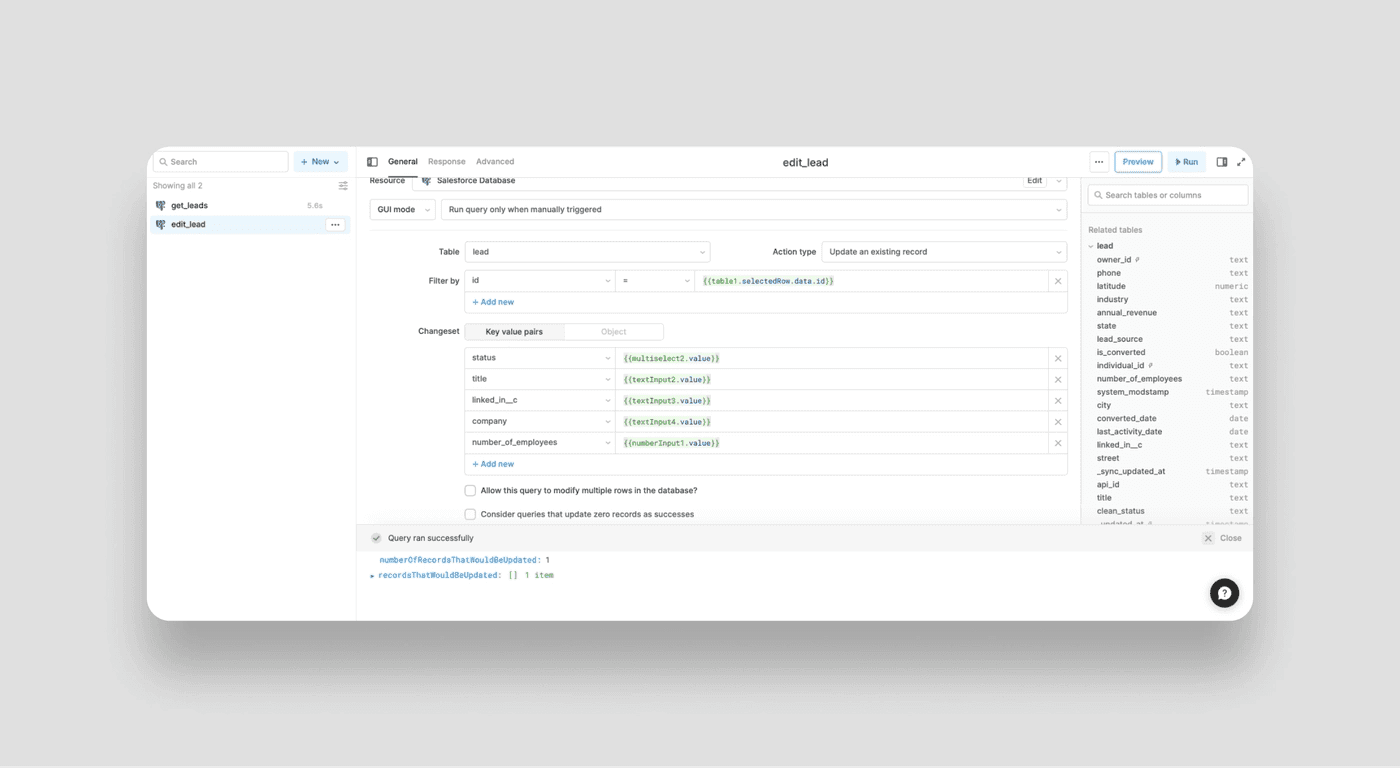This screenshot has width=1400, height=768.
Task: Check consider zero-record updates as successes
Action: point(470,514)
